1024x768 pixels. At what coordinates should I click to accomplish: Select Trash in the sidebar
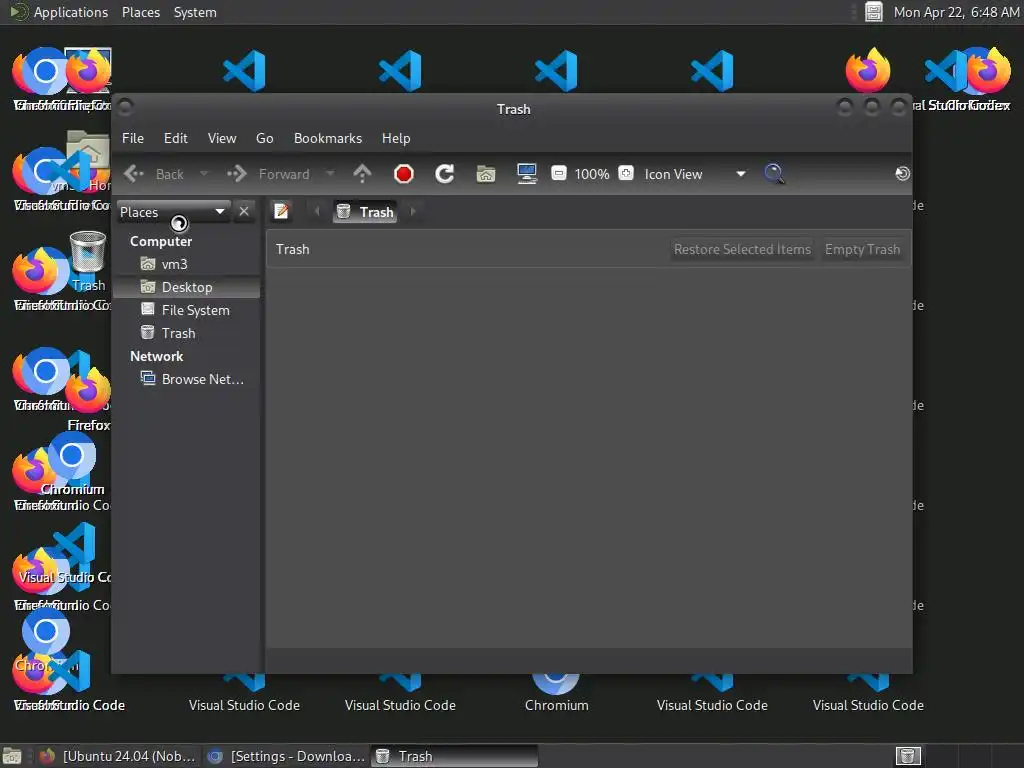tap(187, 333)
